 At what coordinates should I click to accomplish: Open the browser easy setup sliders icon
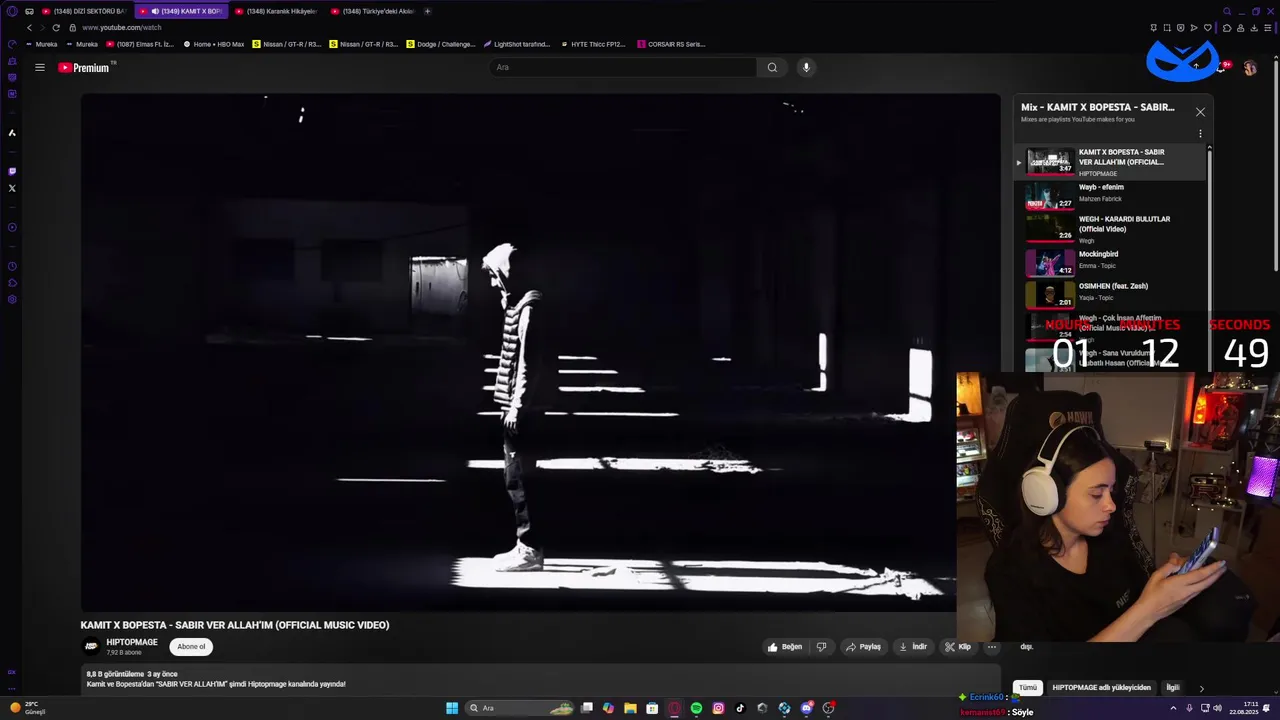[x=1268, y=28]
